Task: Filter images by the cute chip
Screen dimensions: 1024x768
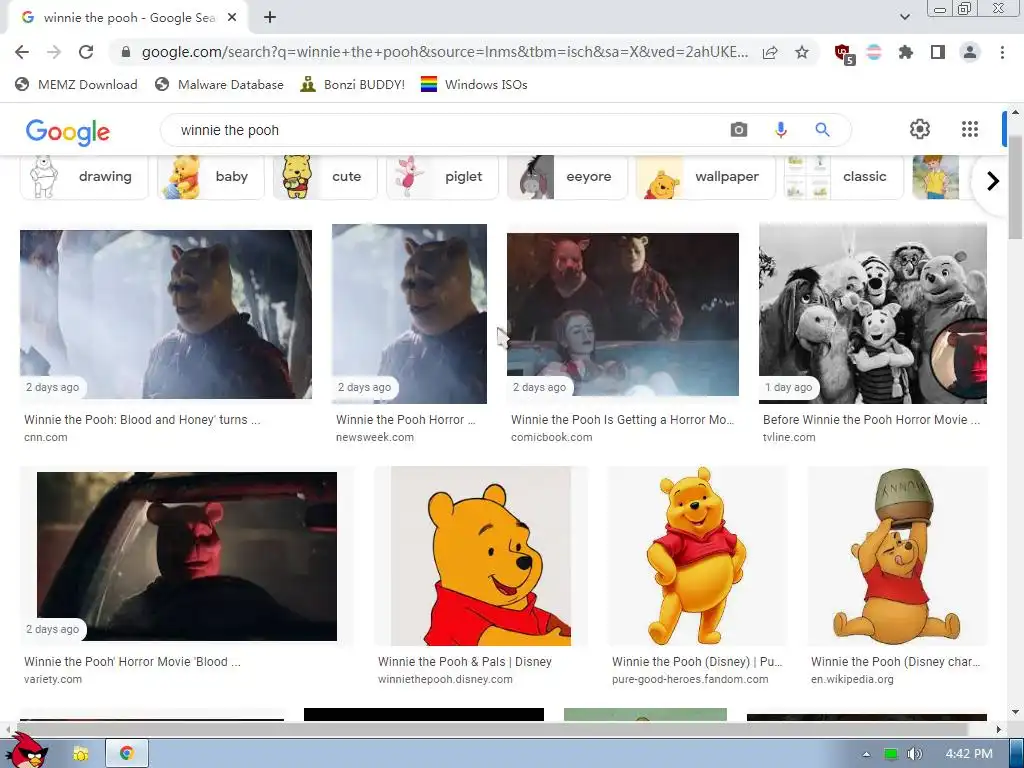Action: (x=325, y=177)
